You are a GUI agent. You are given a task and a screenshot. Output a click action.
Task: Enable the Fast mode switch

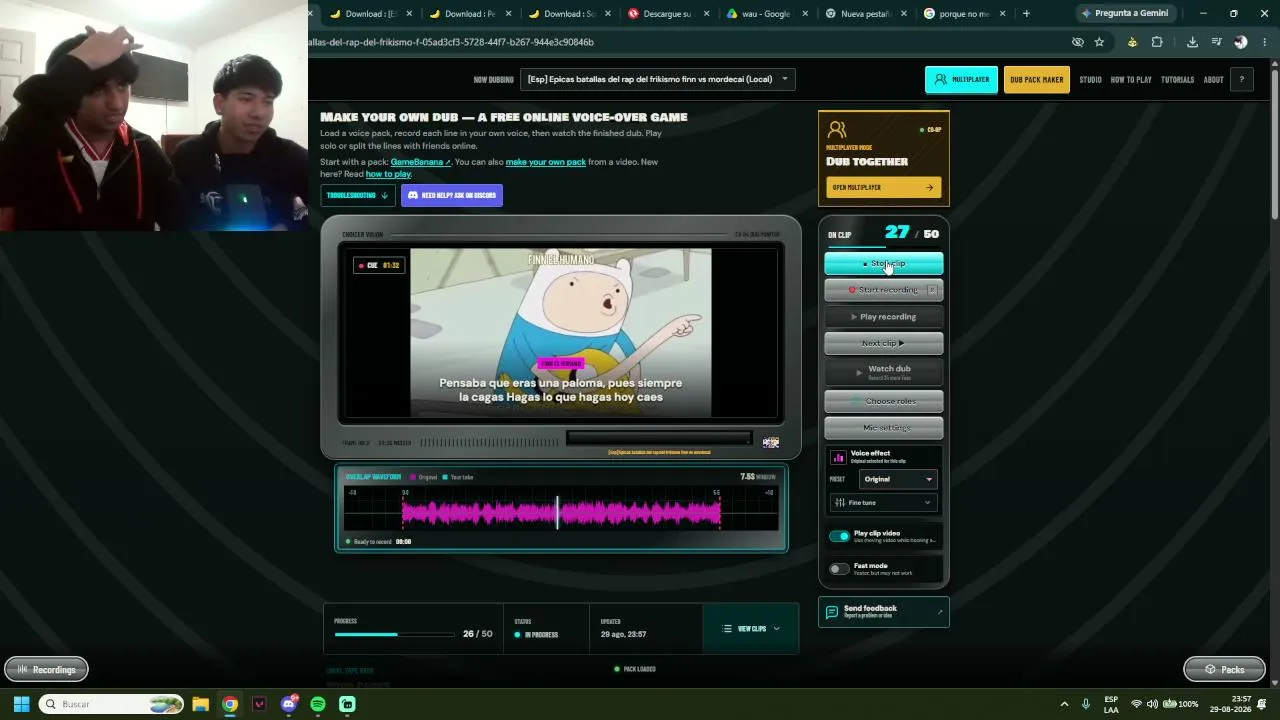pyautogui.click(x=839, y=569)
